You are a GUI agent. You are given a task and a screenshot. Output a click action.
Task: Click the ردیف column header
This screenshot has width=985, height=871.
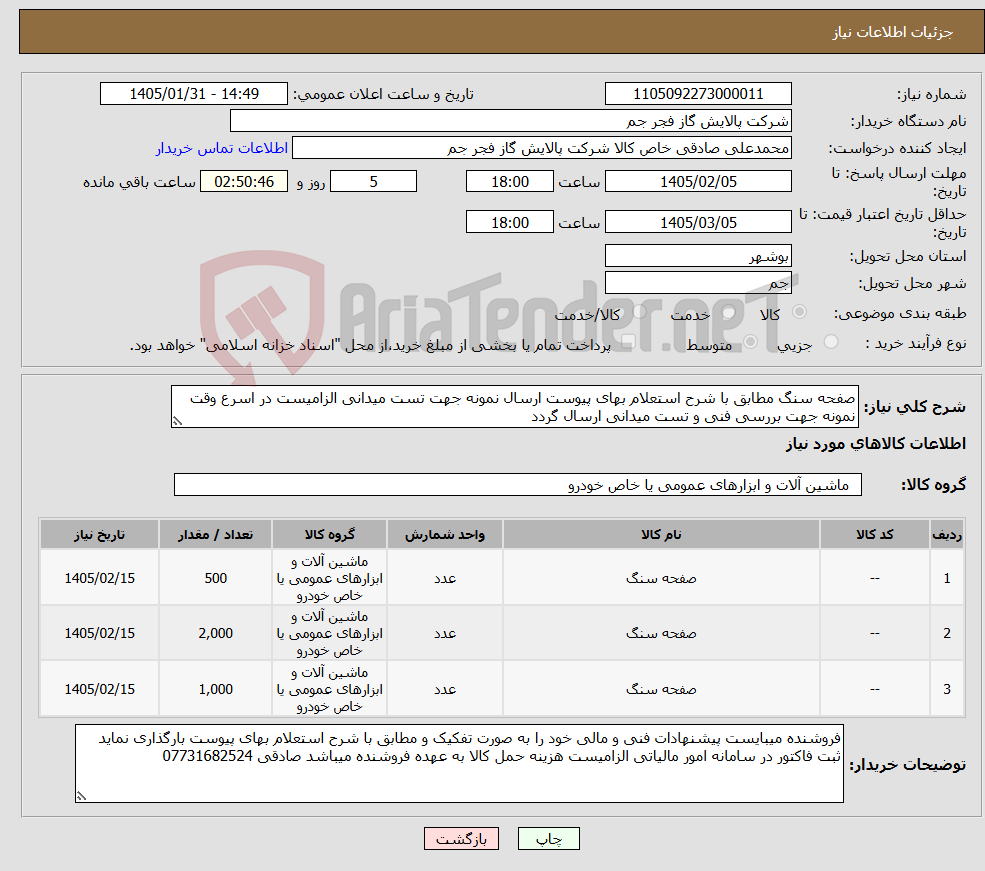[x=947, y=534]
